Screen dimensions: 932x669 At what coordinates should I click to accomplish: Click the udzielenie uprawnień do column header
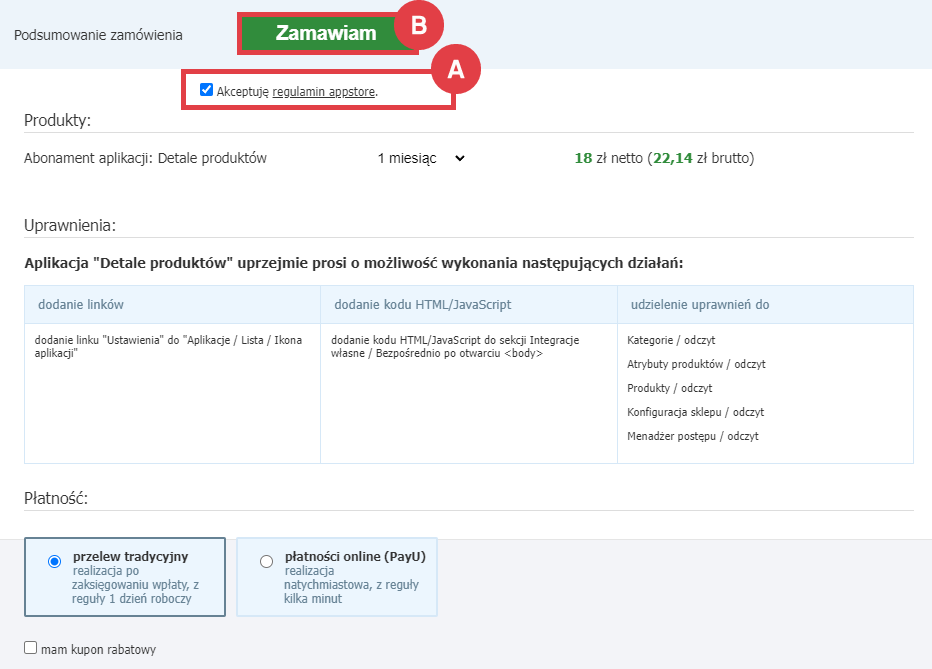pyautogui.click(x=699, y=304)
